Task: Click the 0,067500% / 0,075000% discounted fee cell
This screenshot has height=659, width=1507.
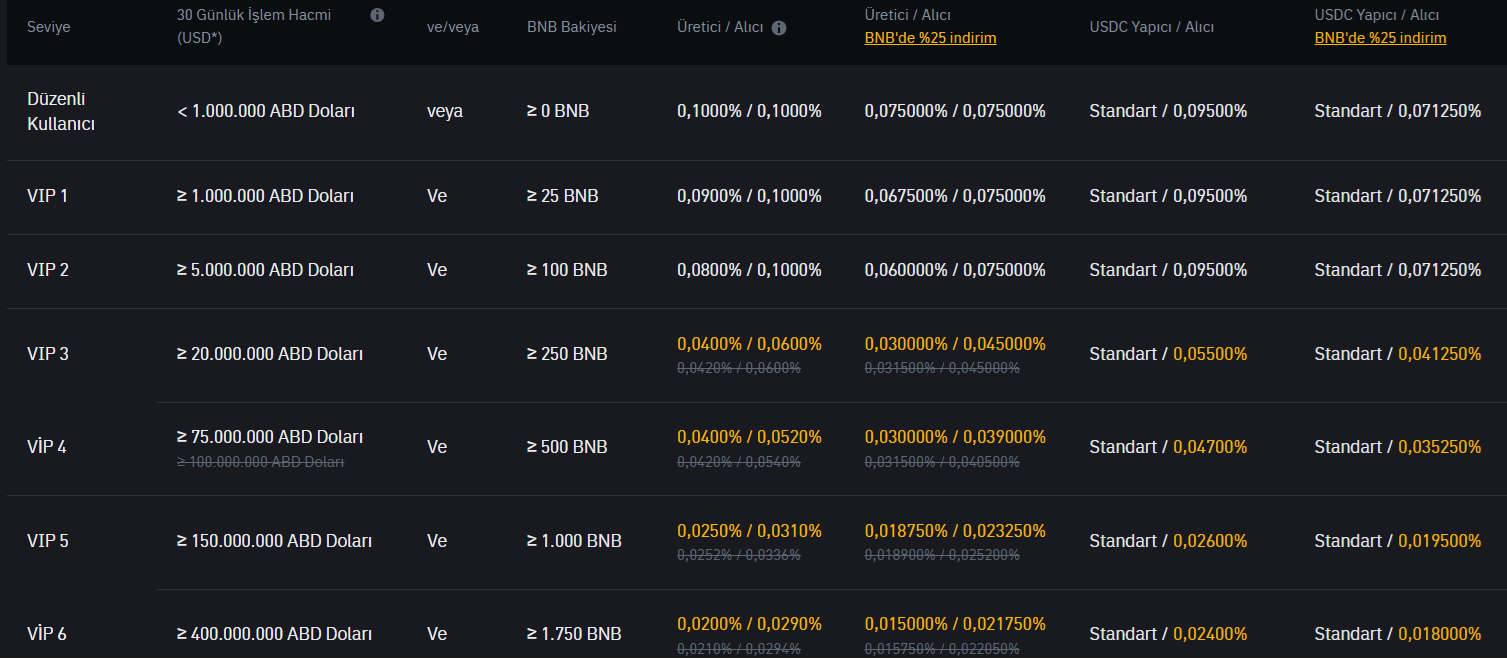Action: (955, 196)
